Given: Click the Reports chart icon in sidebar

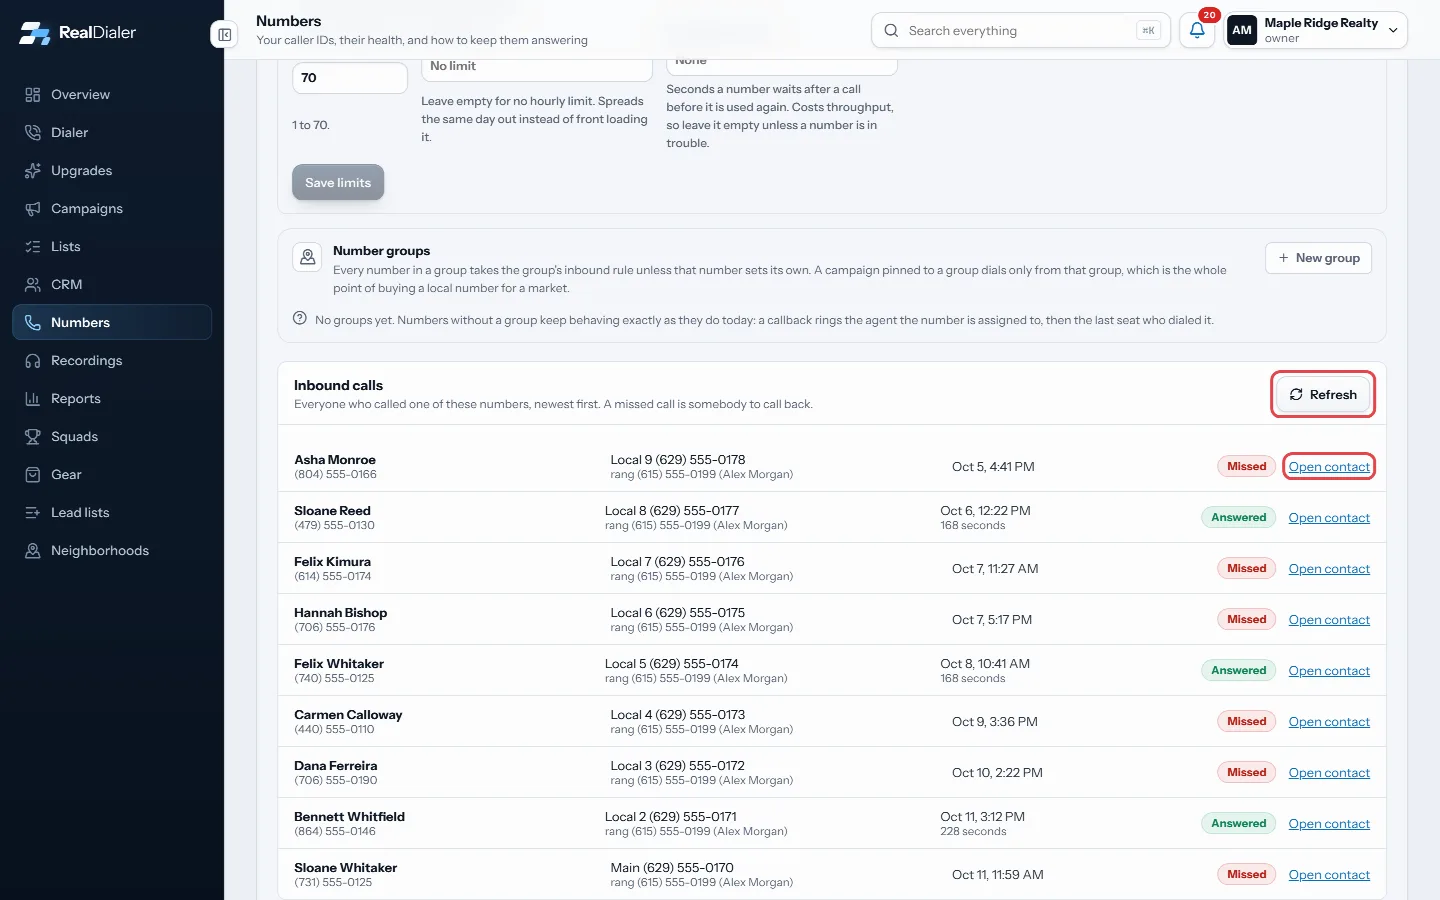Looking at the screenshot, I should tap(33, 399).
